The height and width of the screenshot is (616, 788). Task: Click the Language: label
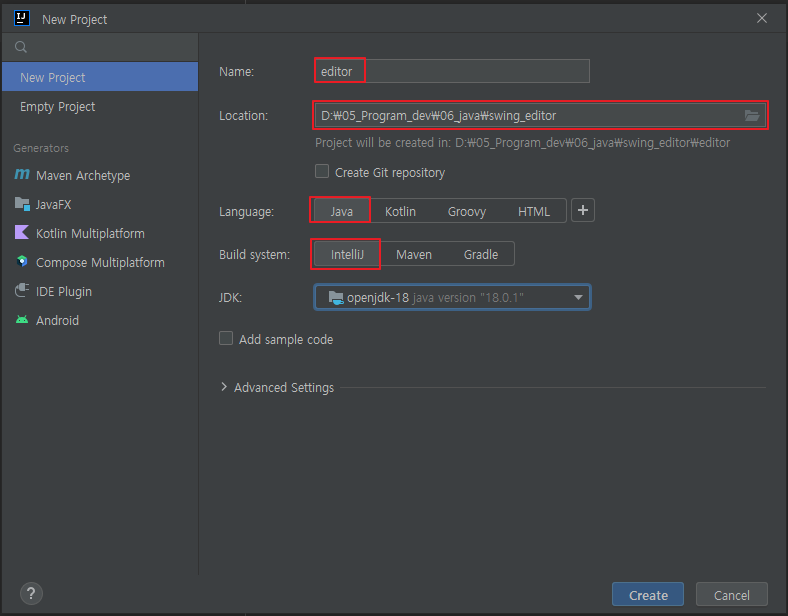(x=246, y=212)
